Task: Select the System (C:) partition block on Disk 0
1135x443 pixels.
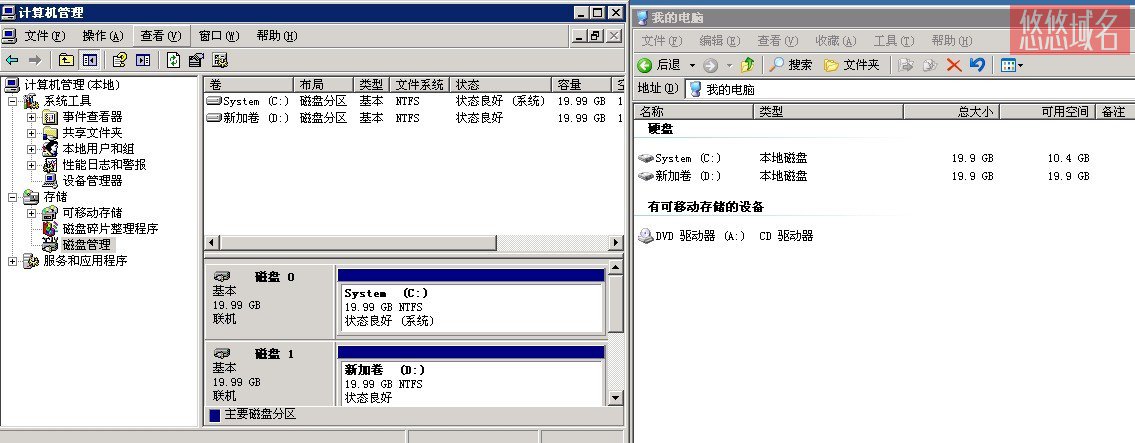Action: point(471,302)
